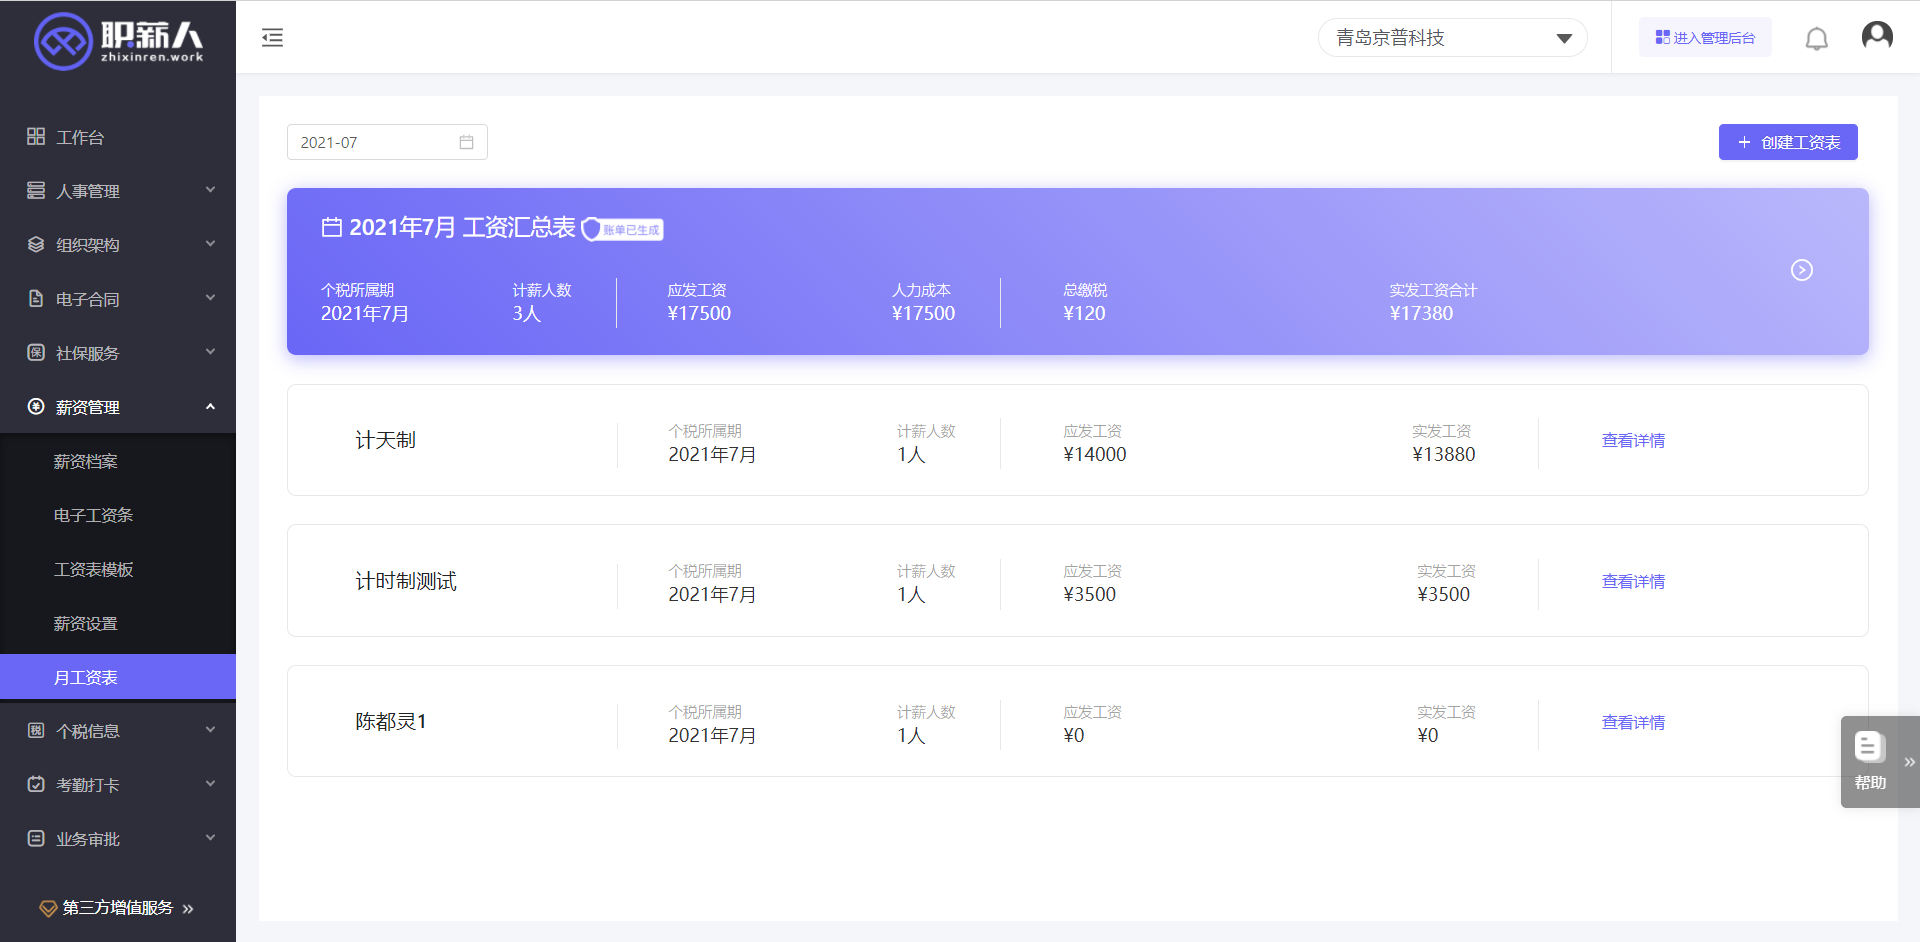Screen dimensions: 1920x942
Task: Click the diamond icon by 第三方增值服务
Action: pyautogui.click(x=48, y=908)
